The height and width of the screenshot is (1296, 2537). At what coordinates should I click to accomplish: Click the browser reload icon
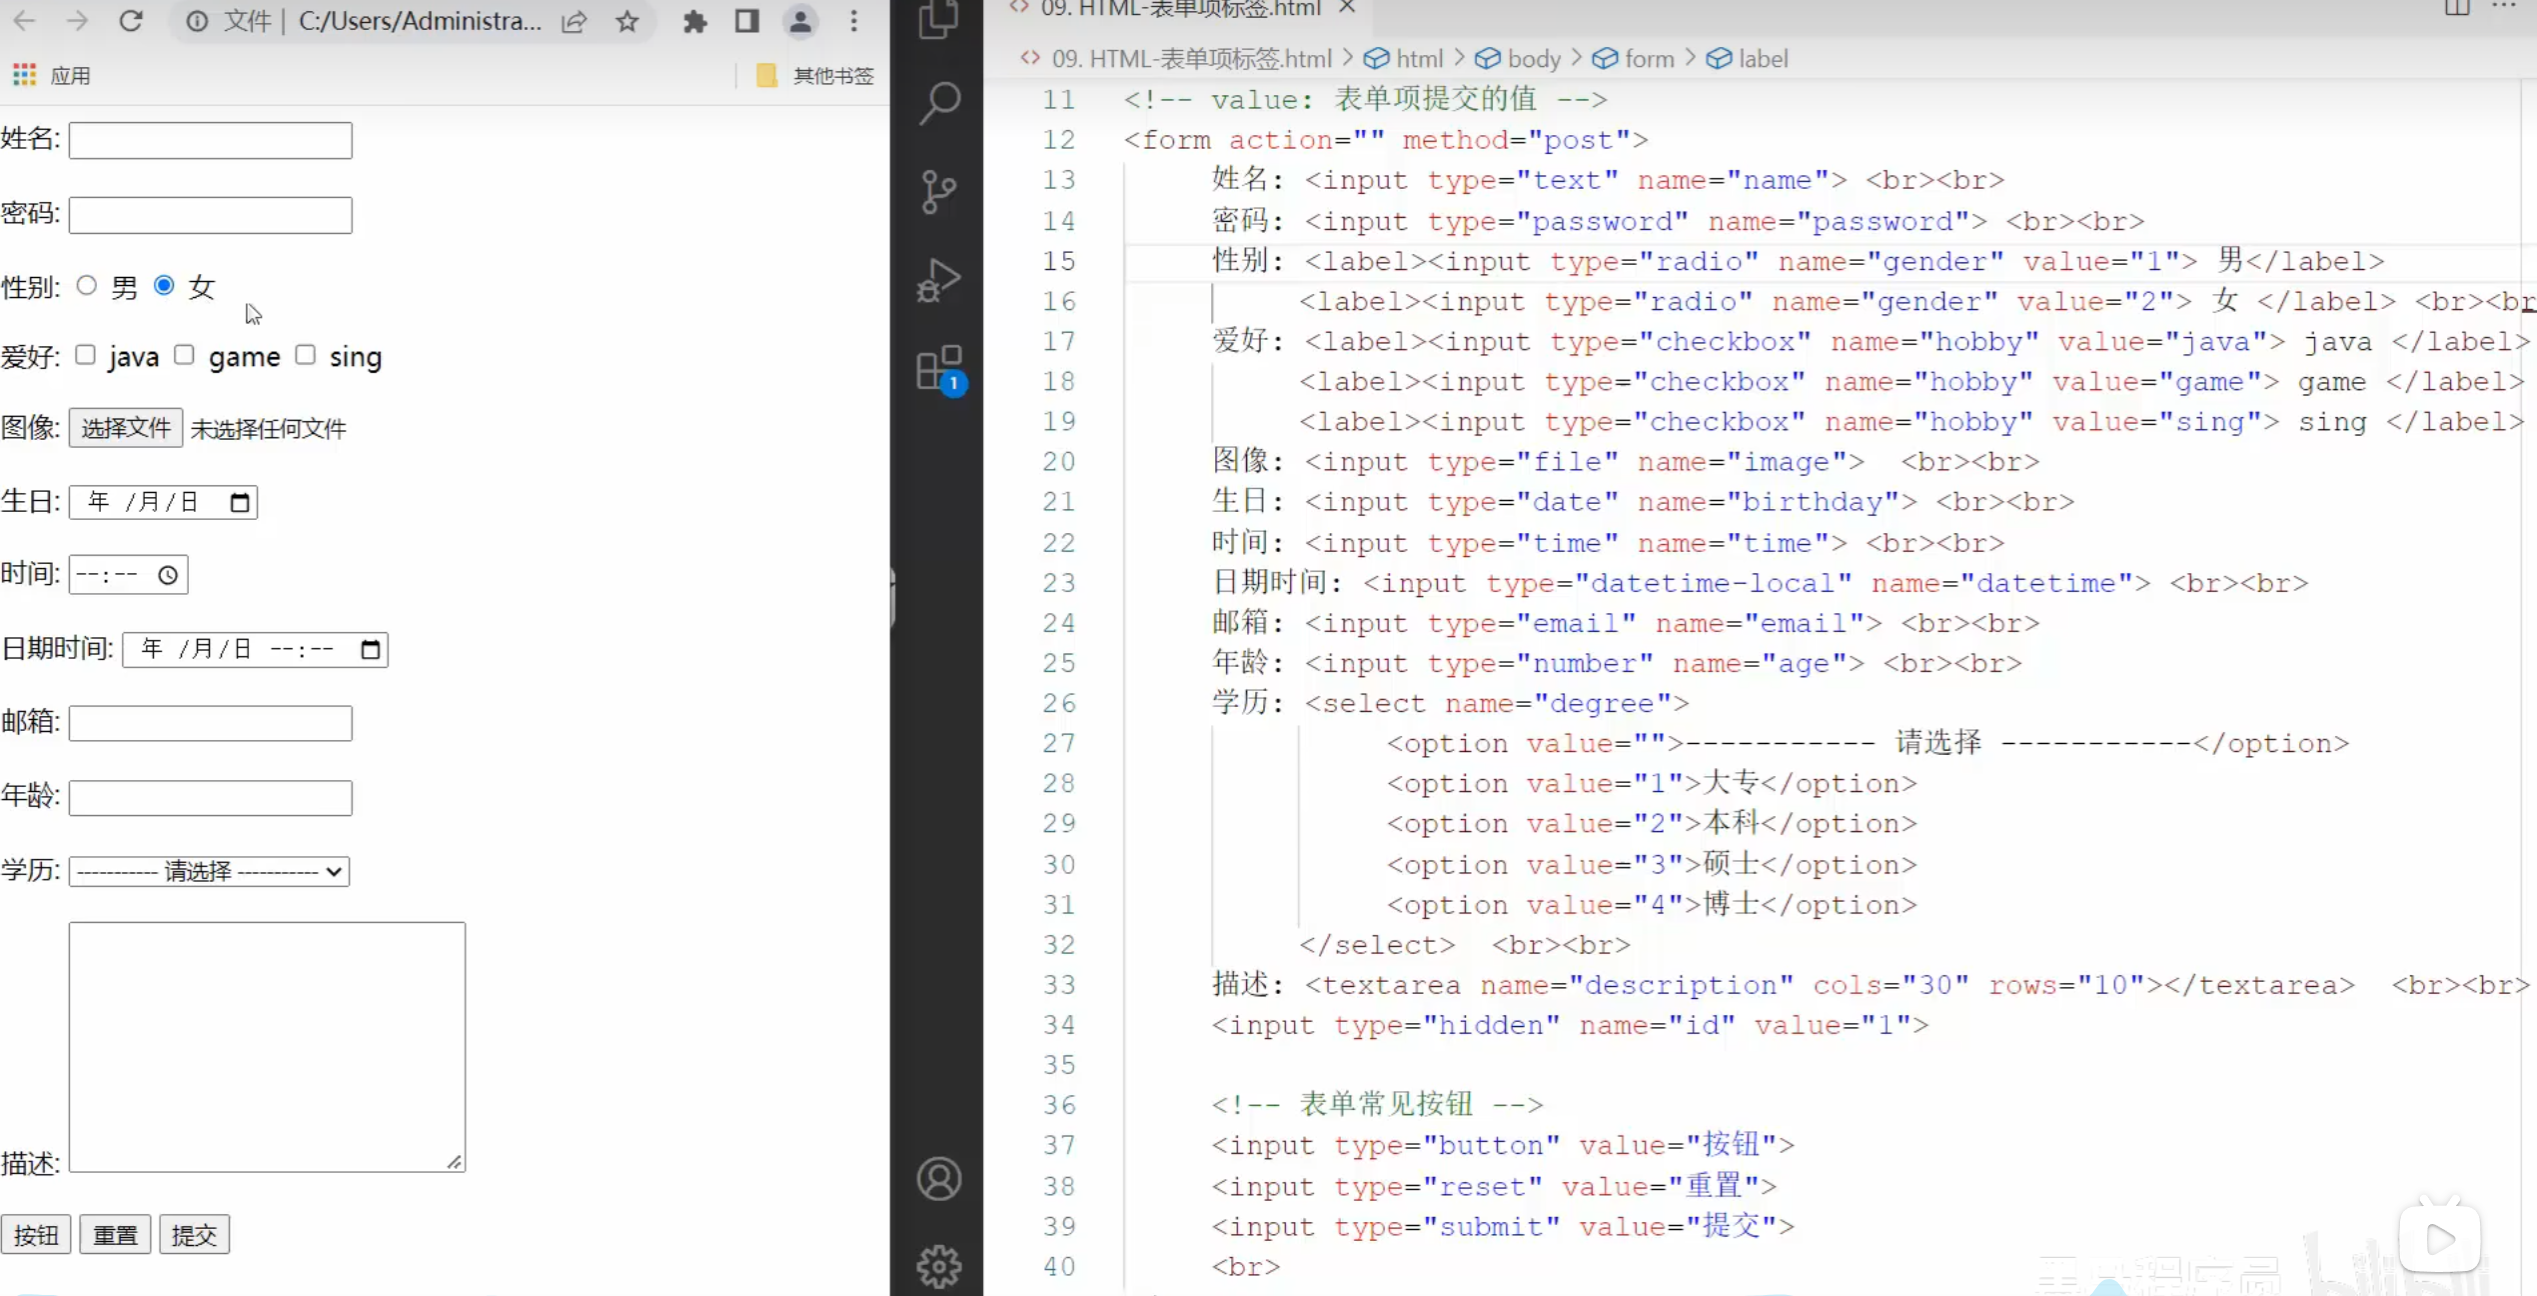click(130, 21)
